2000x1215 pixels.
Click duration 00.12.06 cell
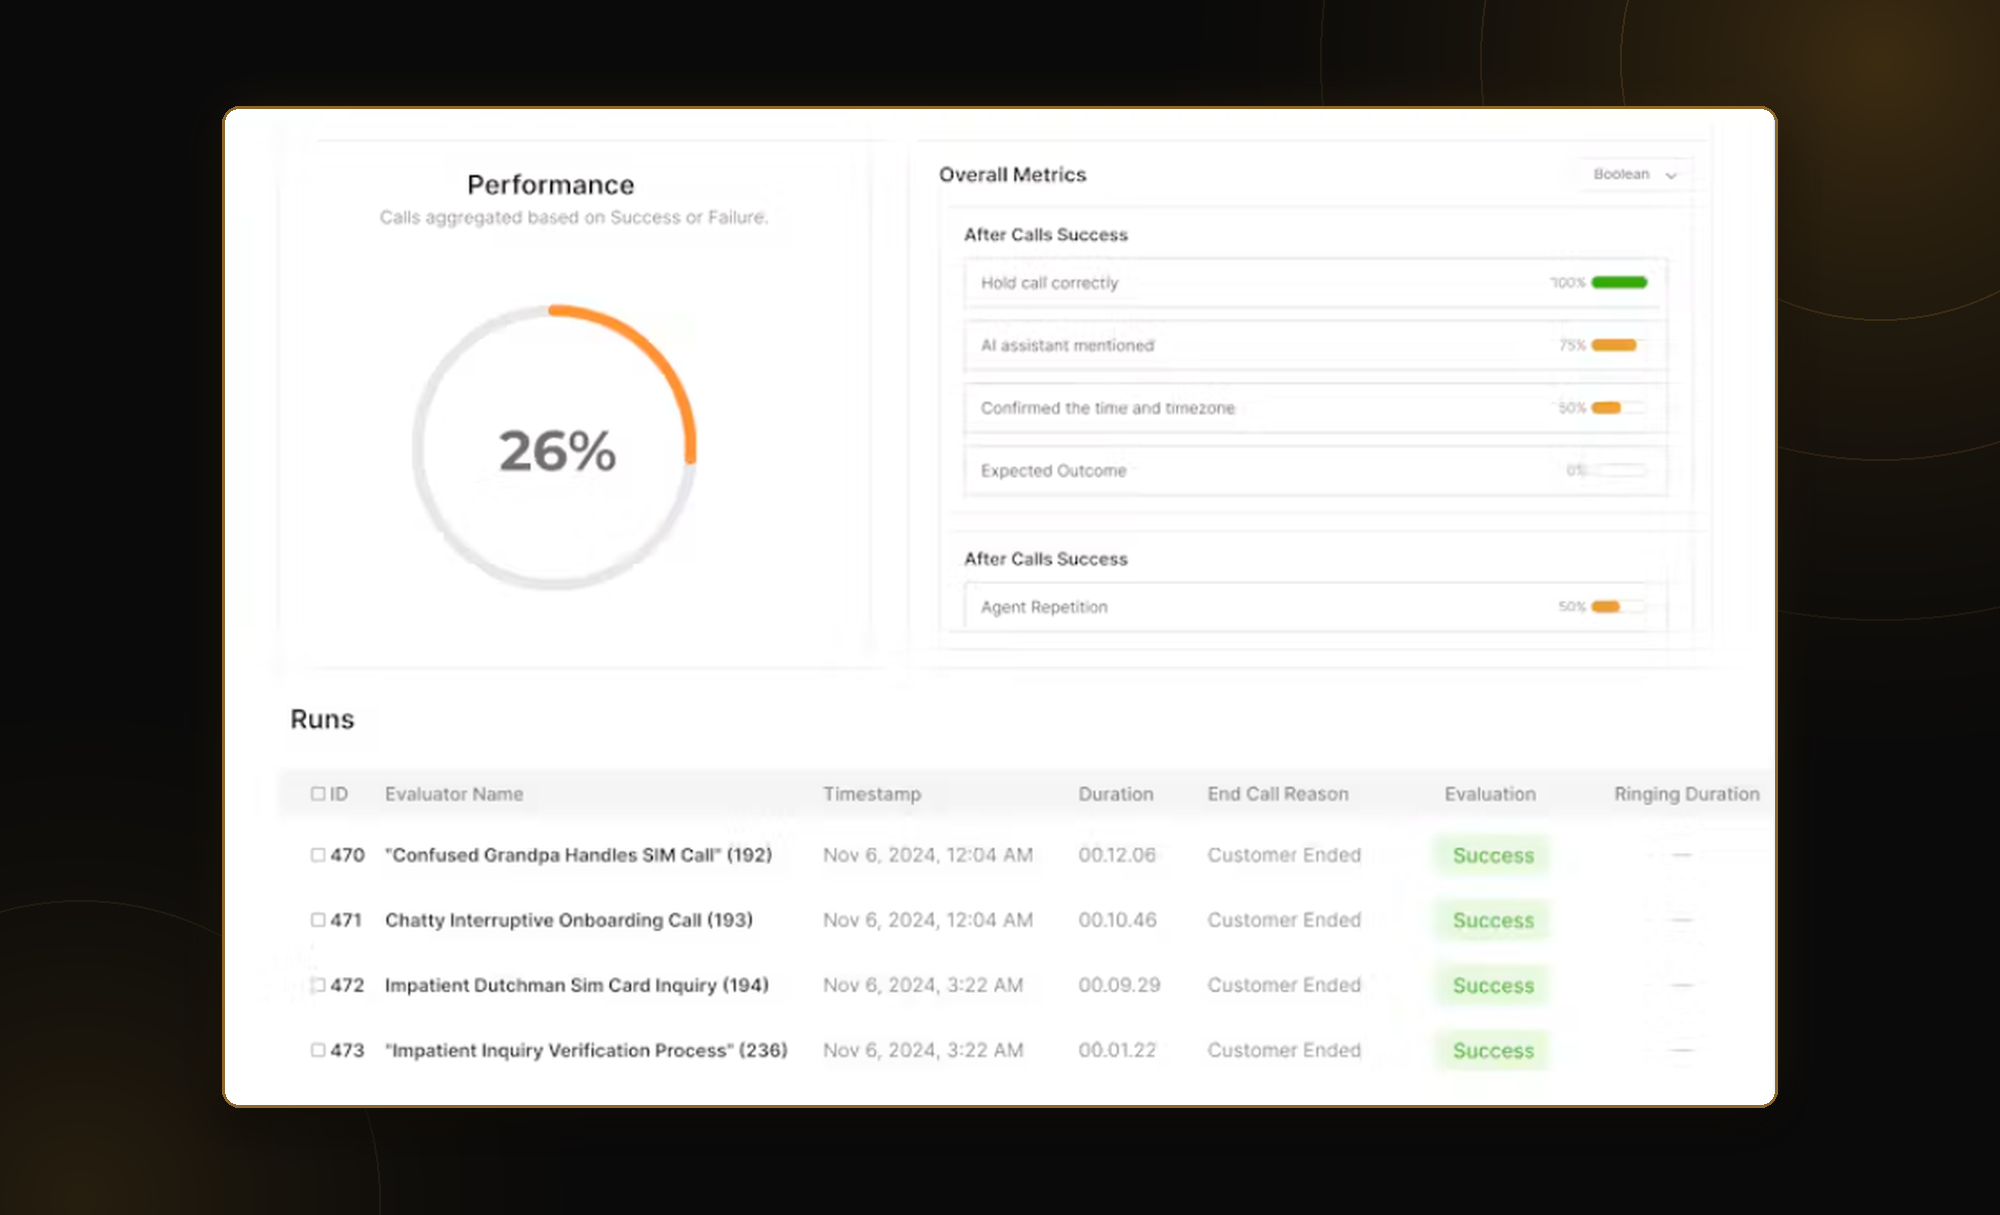pyautogui.click(x=1117, y=855)
